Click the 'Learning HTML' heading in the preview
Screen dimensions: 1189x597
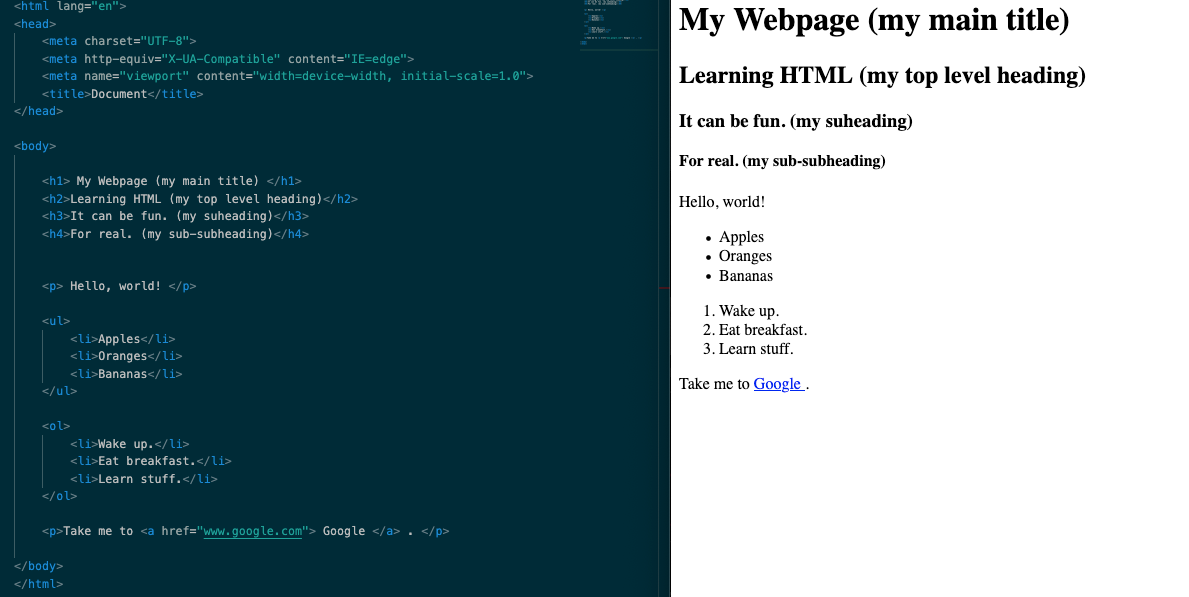(x=881, y=75)
